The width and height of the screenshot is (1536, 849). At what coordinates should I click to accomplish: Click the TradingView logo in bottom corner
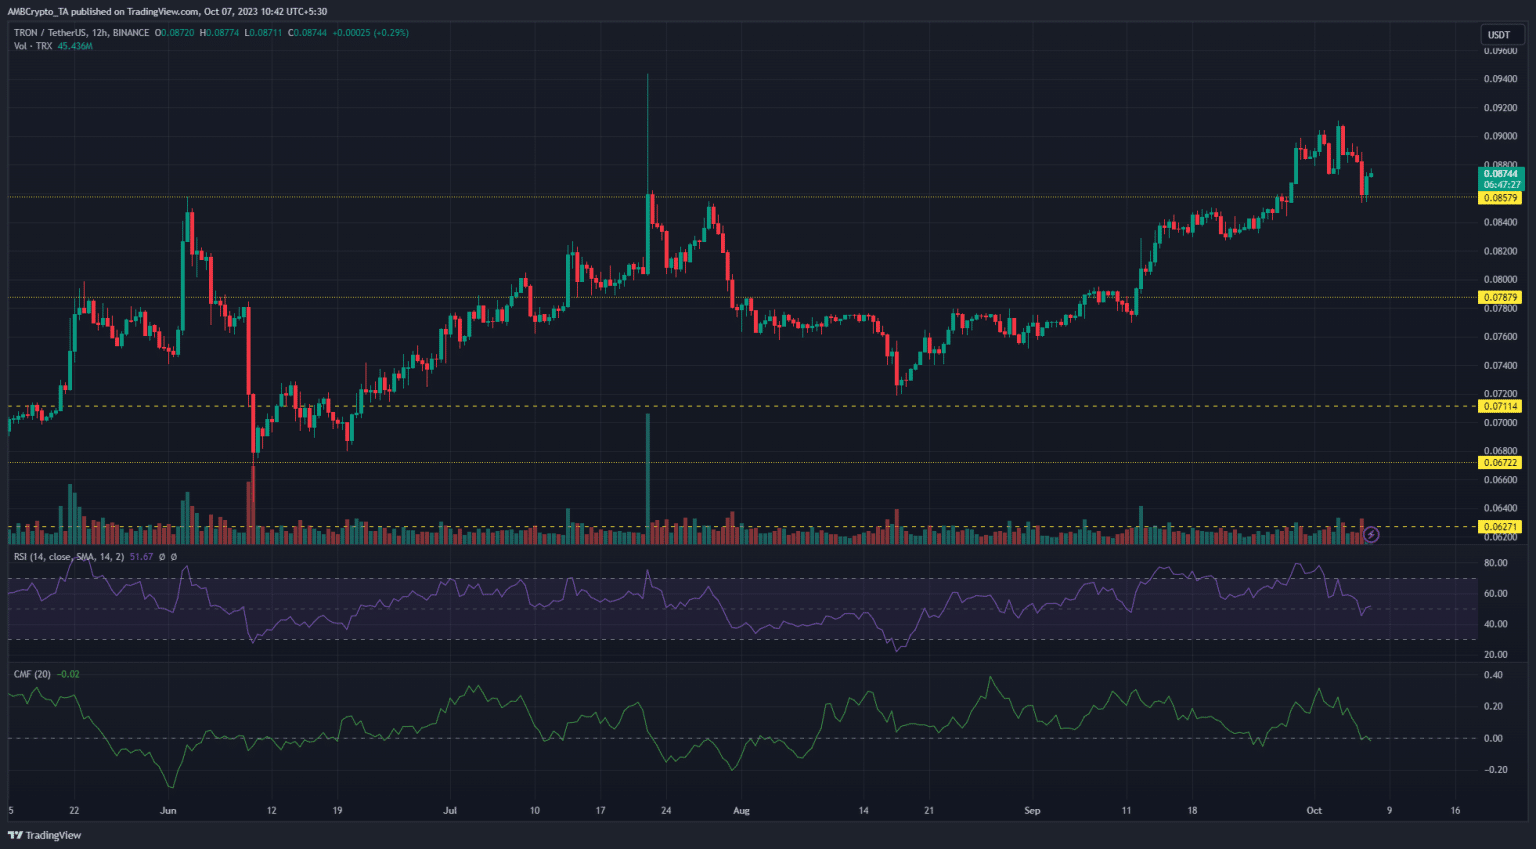(x=45, y=835)
